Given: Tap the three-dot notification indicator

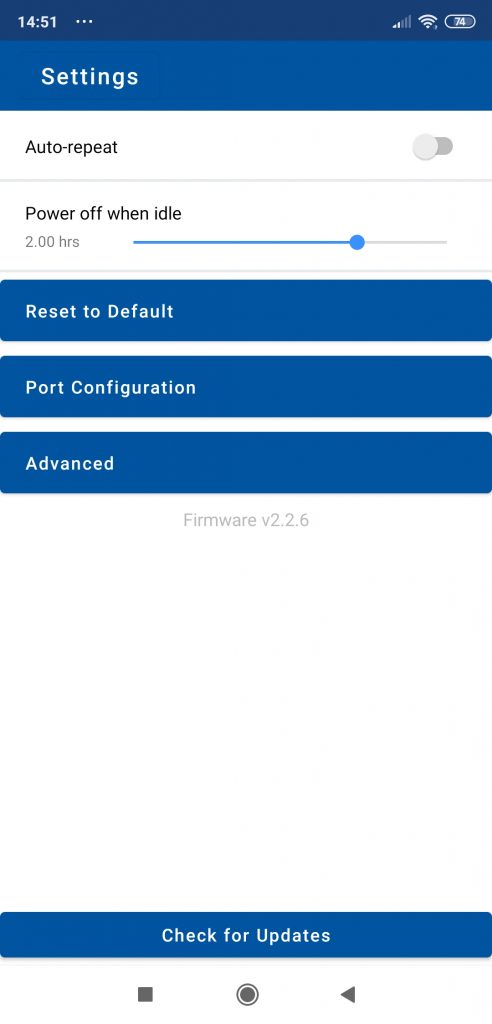Looking at the screenshot, I should (x=84, y=22).
